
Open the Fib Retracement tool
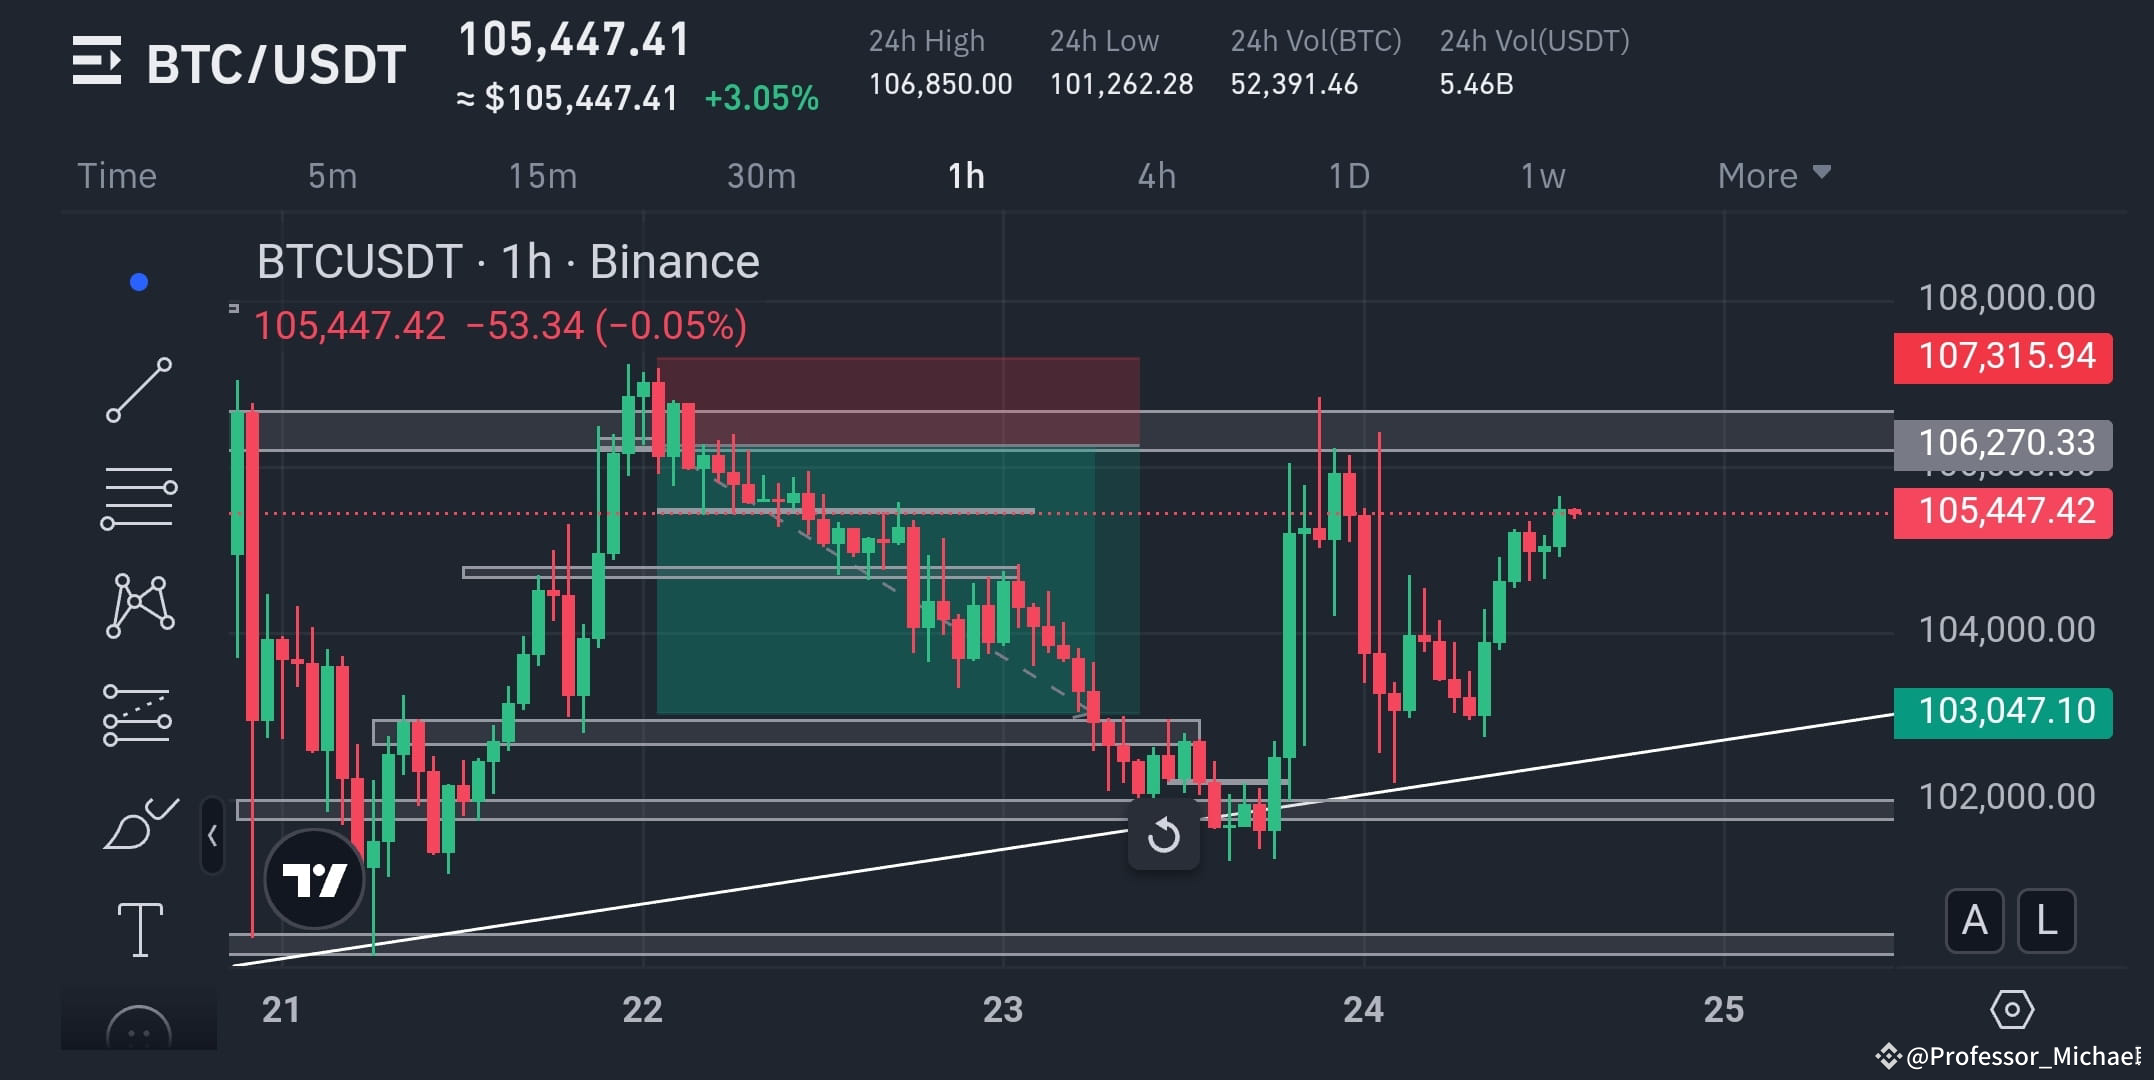click(140, 495)
